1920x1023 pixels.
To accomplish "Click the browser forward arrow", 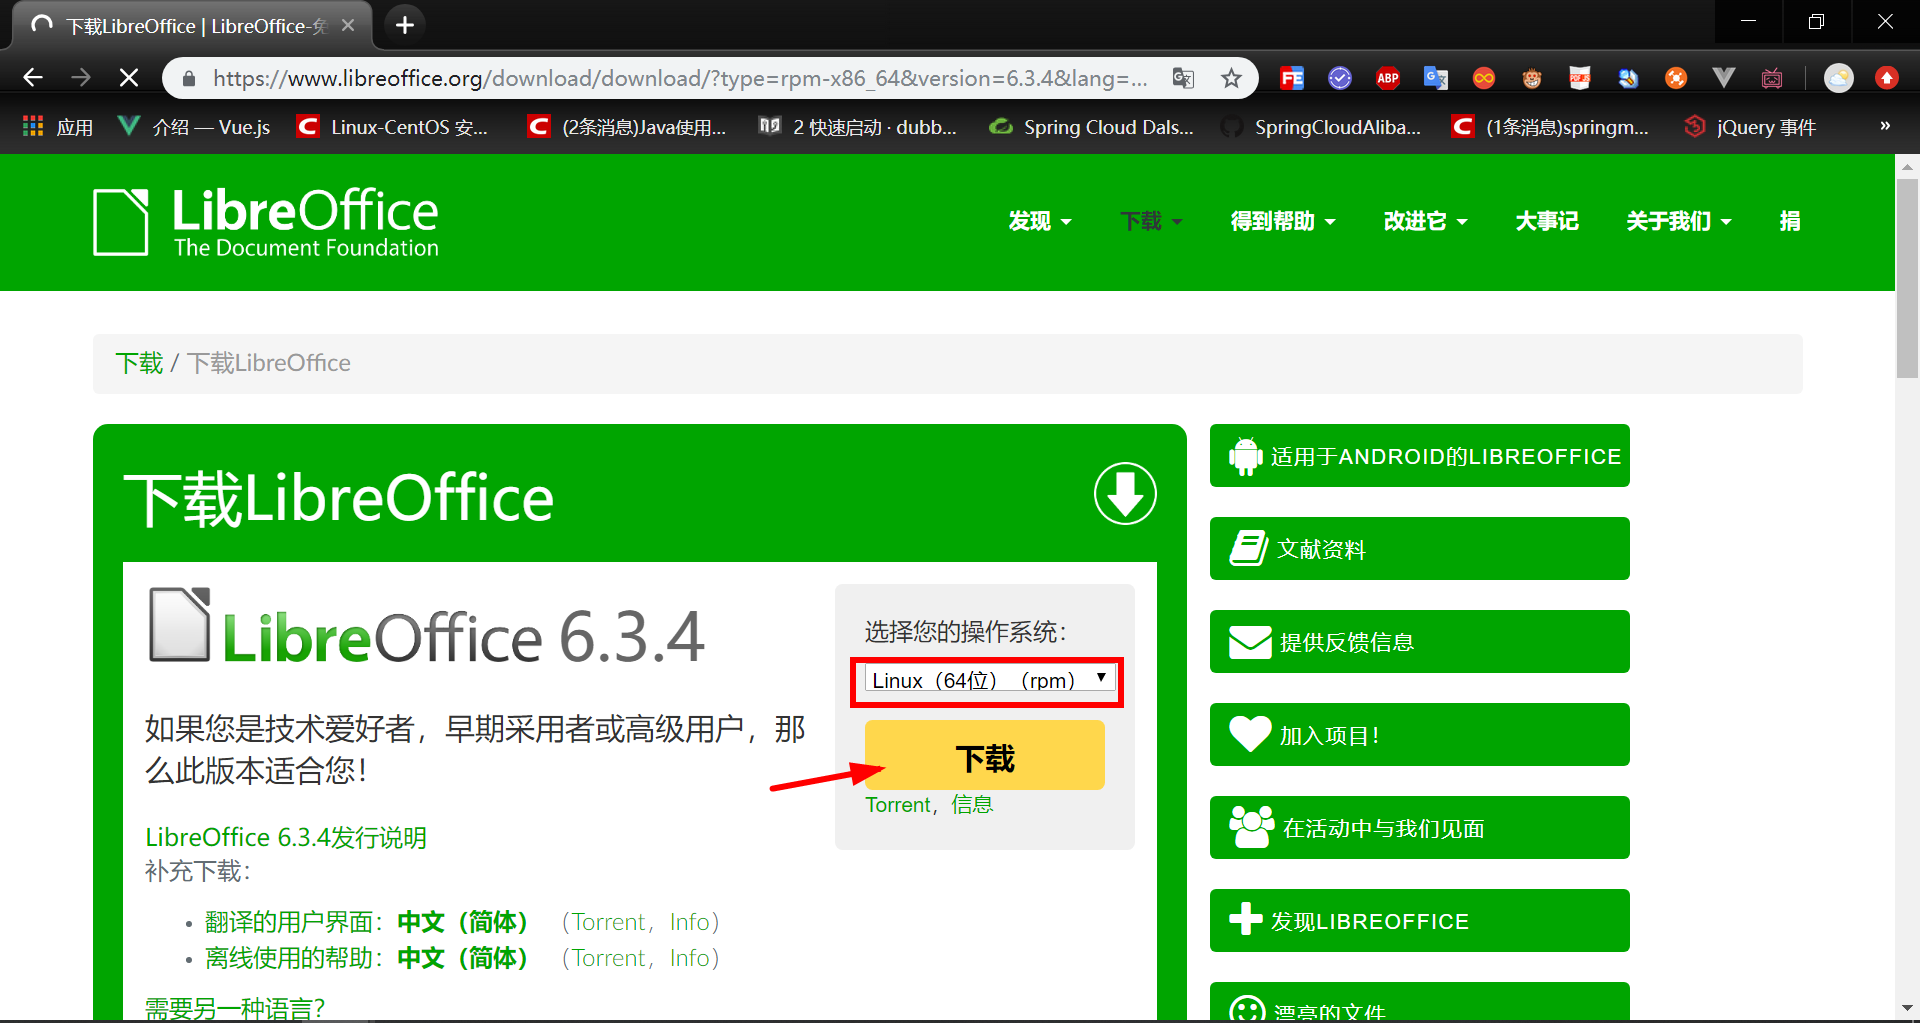I will [x=81, y=78].
